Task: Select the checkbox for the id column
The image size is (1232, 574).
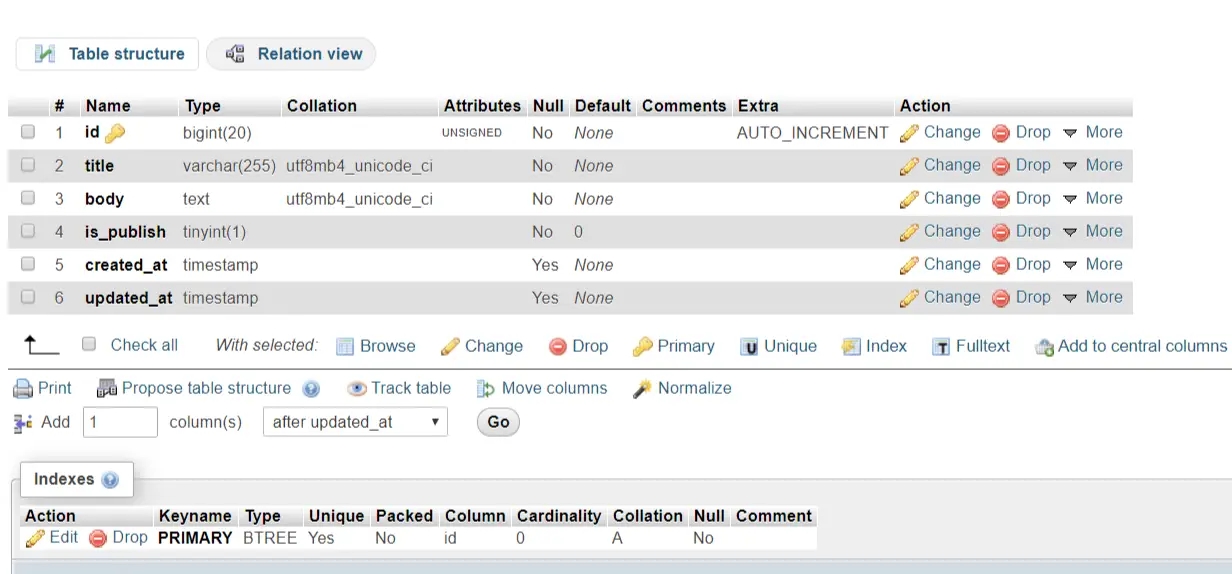Action: tap(28, 132)
